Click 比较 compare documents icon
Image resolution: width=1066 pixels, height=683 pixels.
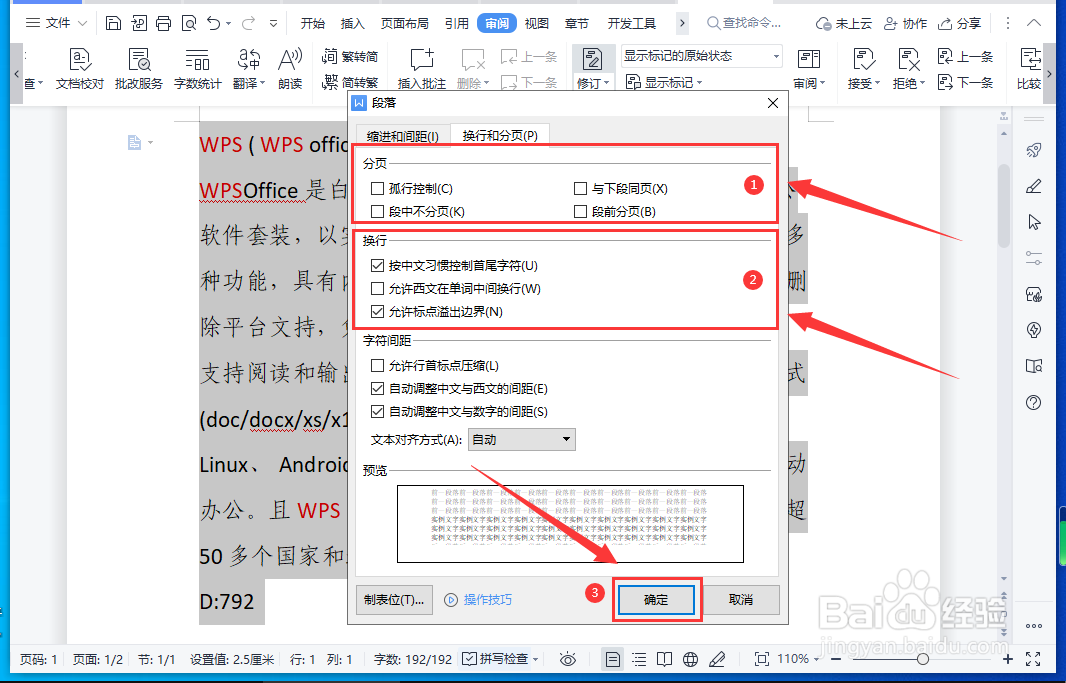click(x=1029, y=69)
